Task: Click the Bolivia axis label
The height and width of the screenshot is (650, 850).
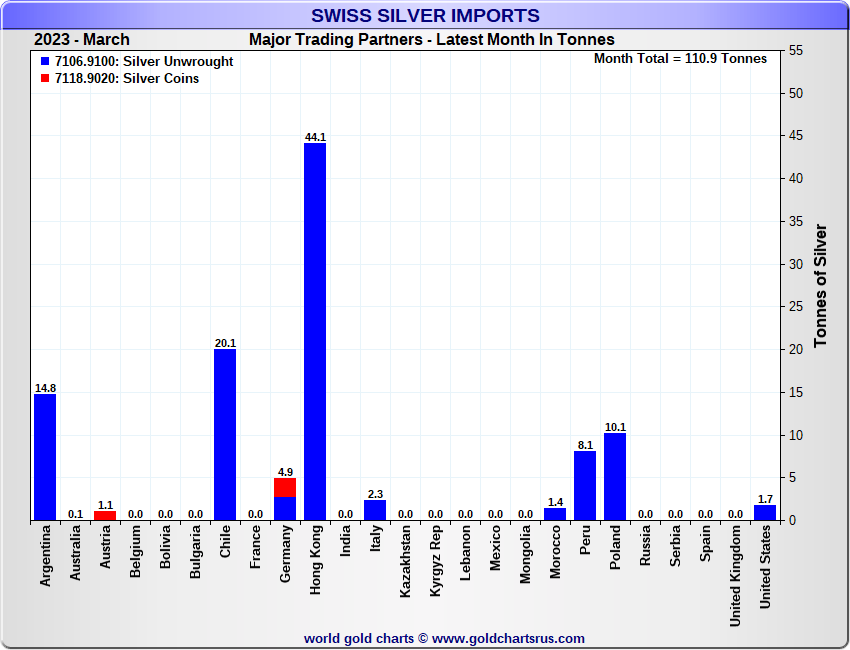Action: 165,547
